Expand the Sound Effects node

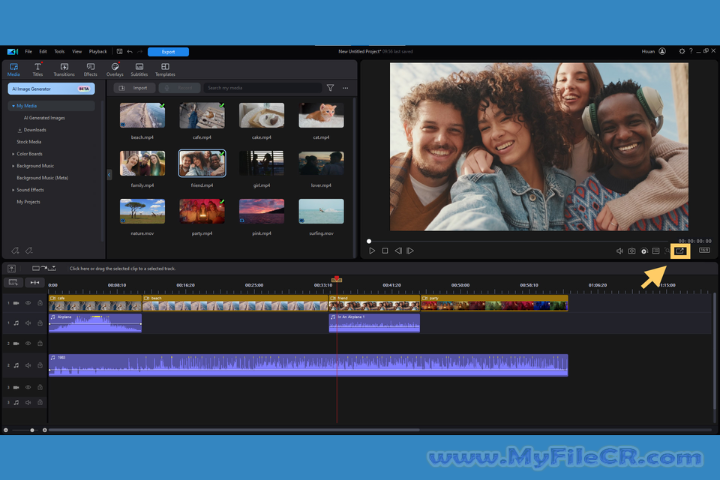tap(13, 190)
